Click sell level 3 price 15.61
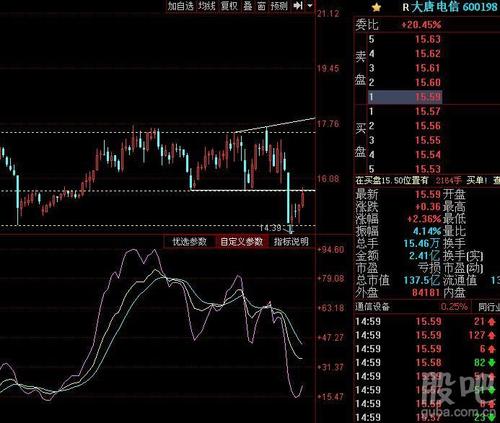 [428, 68]
